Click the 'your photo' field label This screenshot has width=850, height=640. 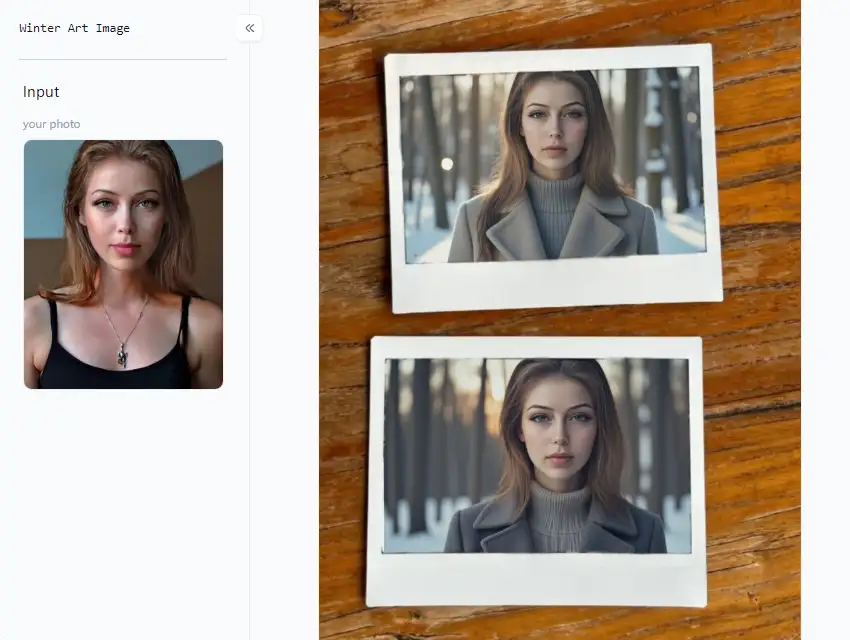[51, 124]
